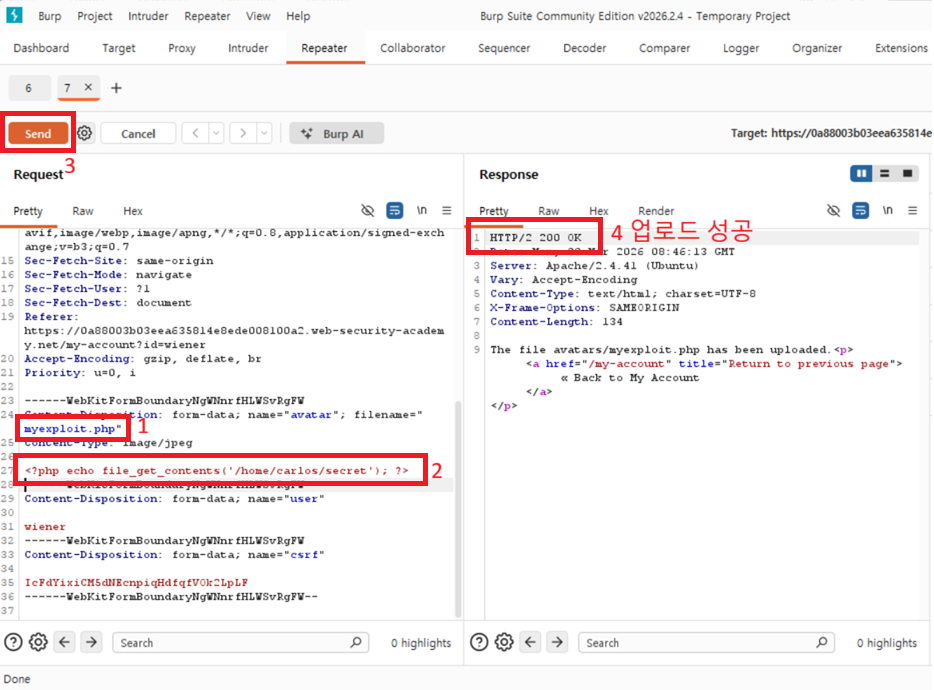The height and width of the screenshot is (690, 934).
Task: Switch to Dashboard tab
Action: [41, 48]
